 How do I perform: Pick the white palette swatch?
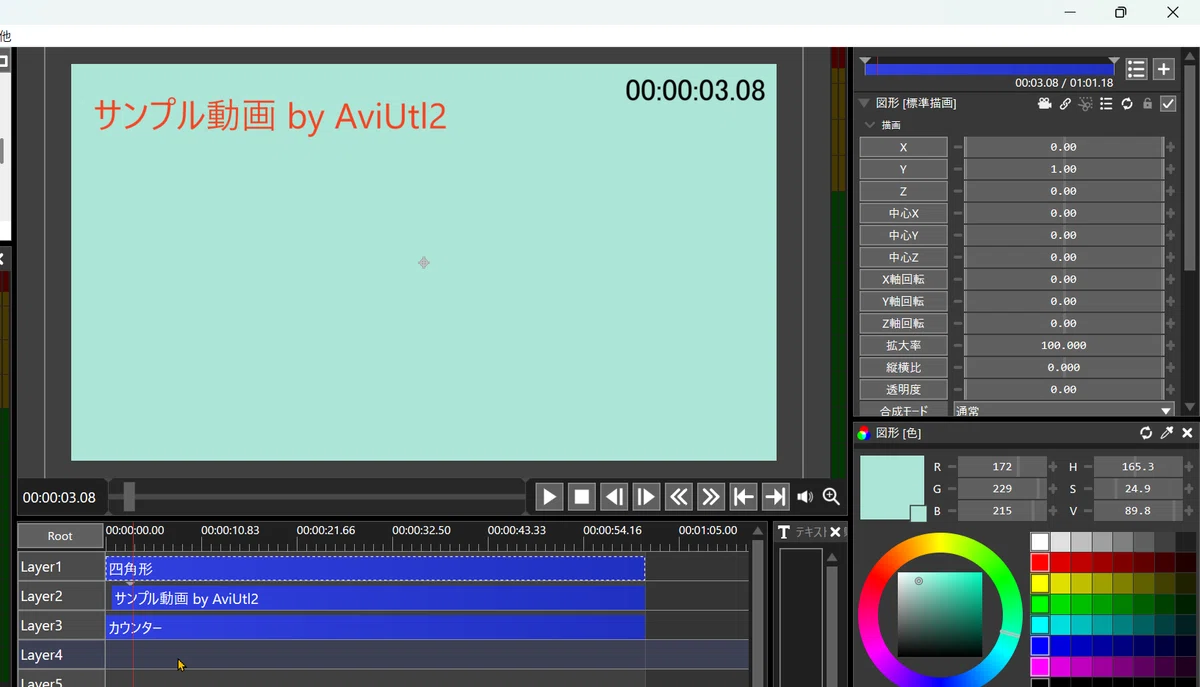point(1040,542)
